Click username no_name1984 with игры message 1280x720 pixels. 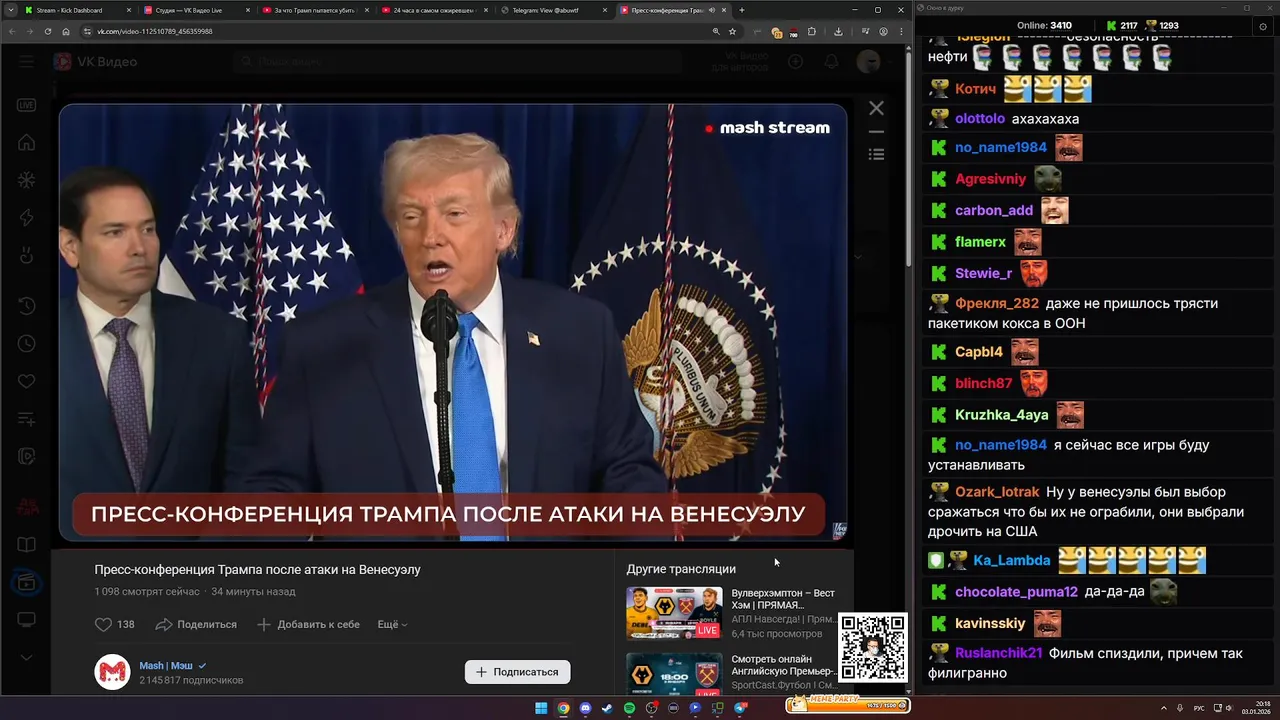pos(1001,445)
